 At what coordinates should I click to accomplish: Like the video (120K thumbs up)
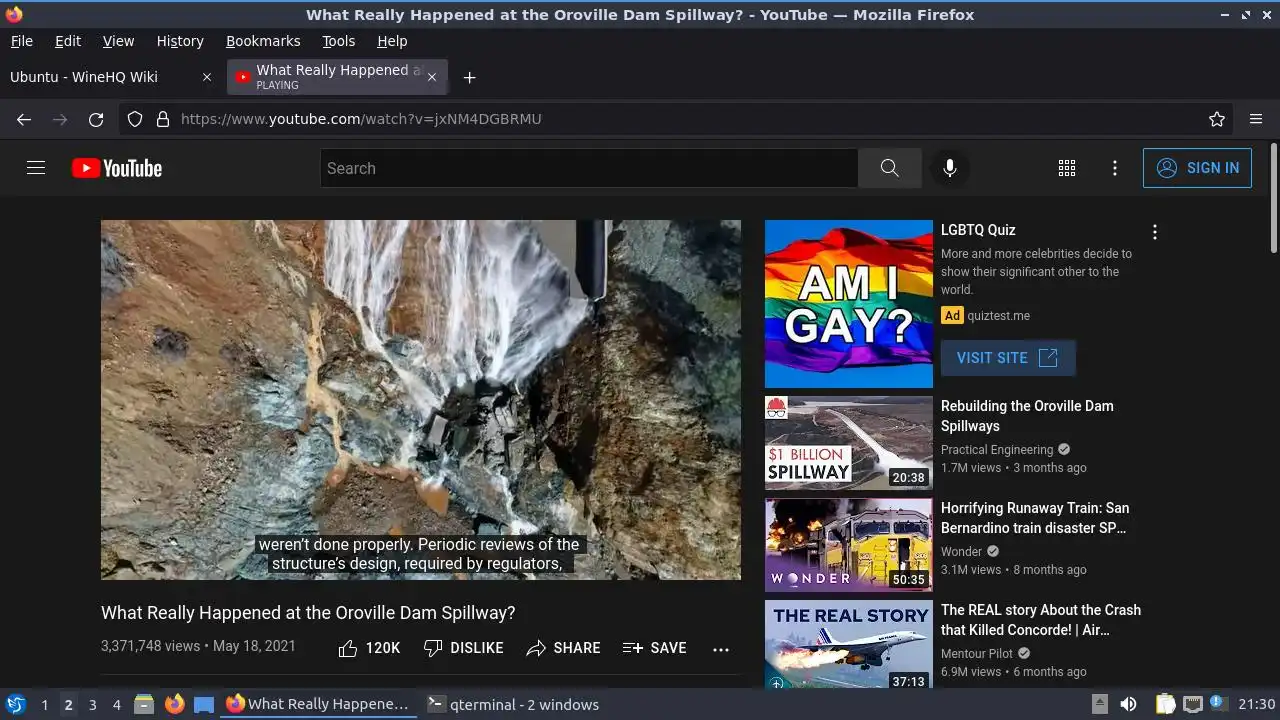[369, 648]
